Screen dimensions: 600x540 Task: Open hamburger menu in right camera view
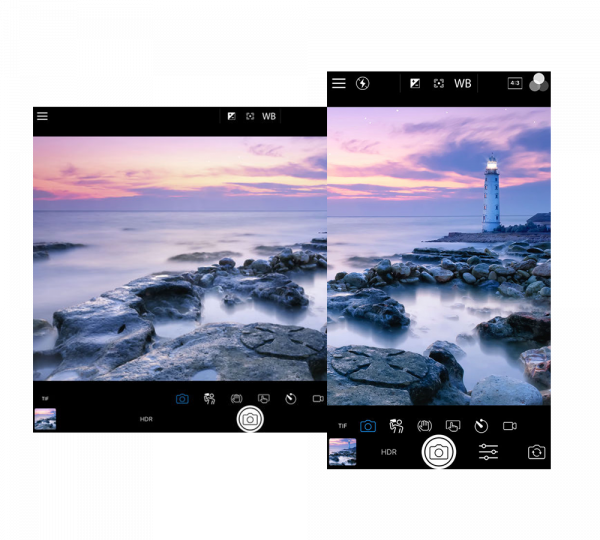(339, 83)
